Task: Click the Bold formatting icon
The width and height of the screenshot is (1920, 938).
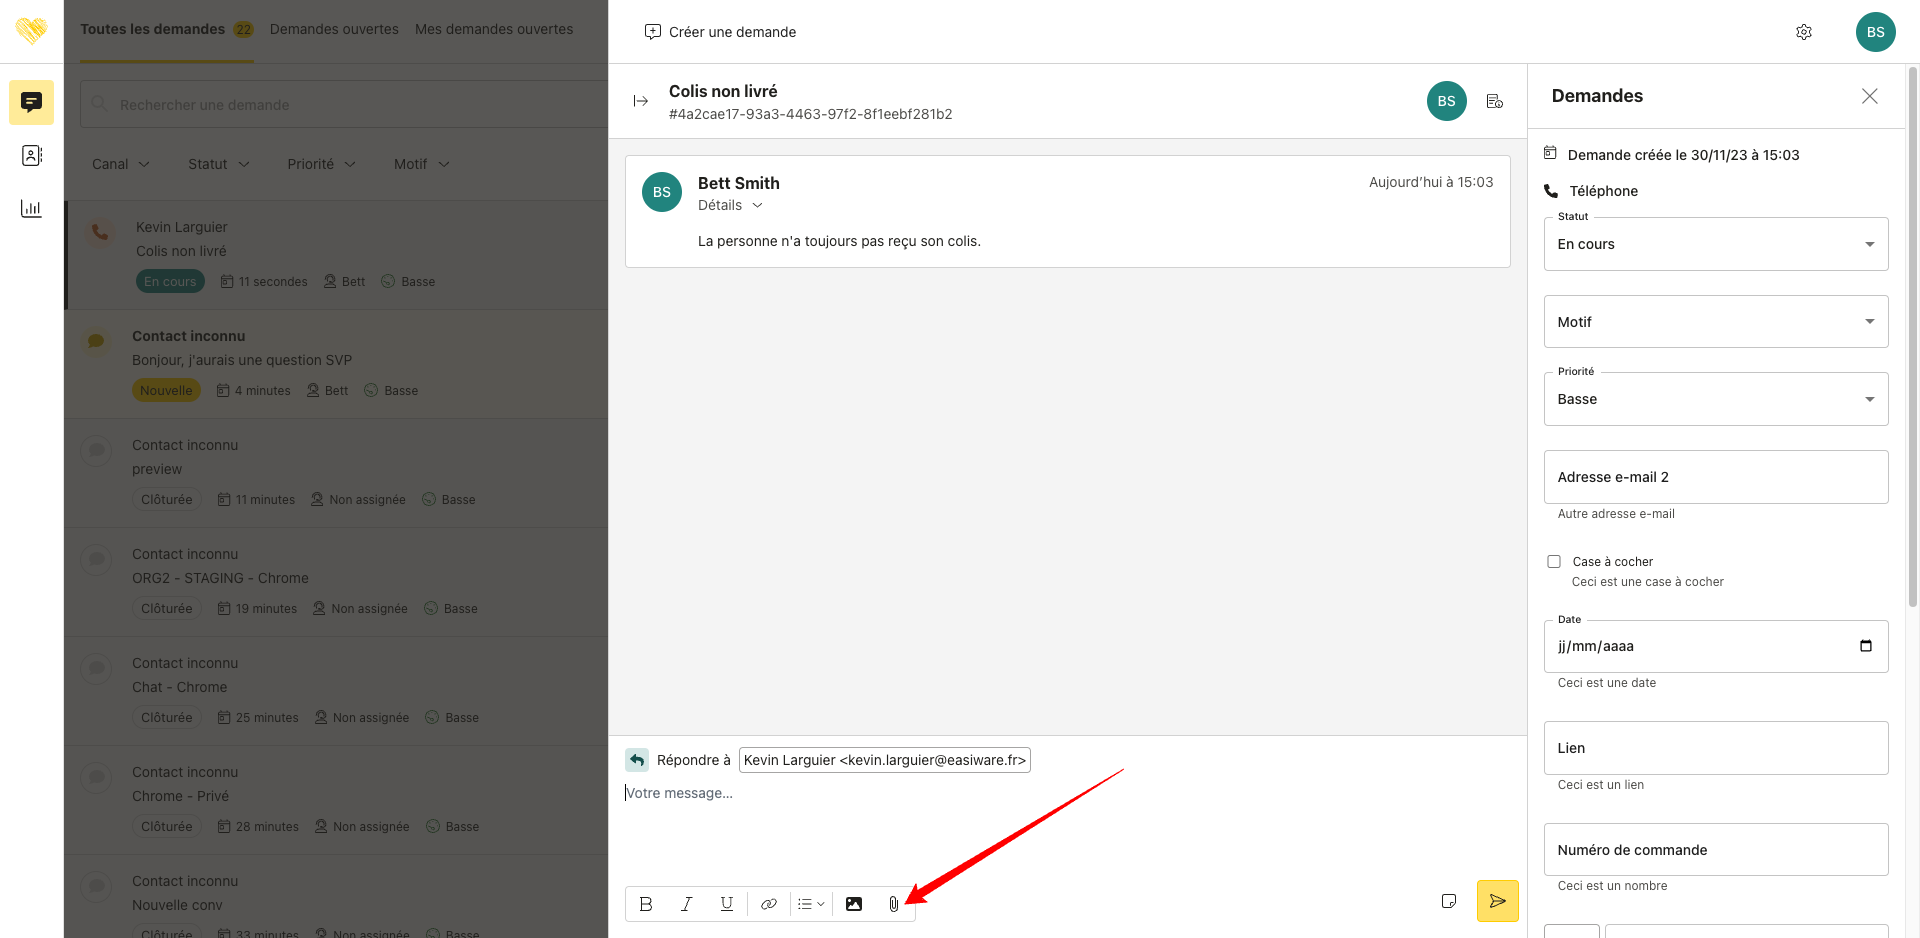Action: (x=646, y=904)
